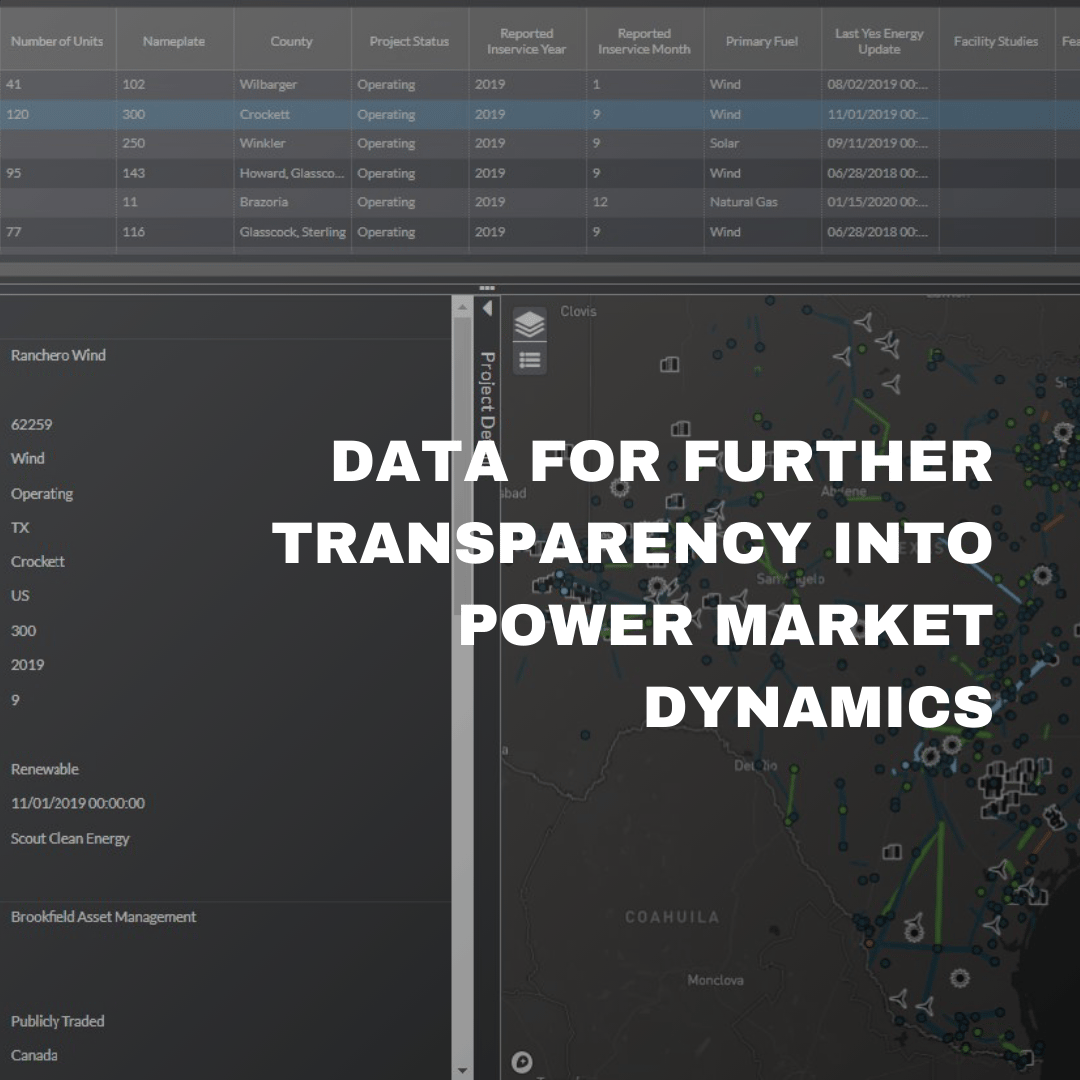The width and height of the screenshot is (1080, 1080).
Task: Sort by the Project Status column header
Action: (x=409, y=41)
